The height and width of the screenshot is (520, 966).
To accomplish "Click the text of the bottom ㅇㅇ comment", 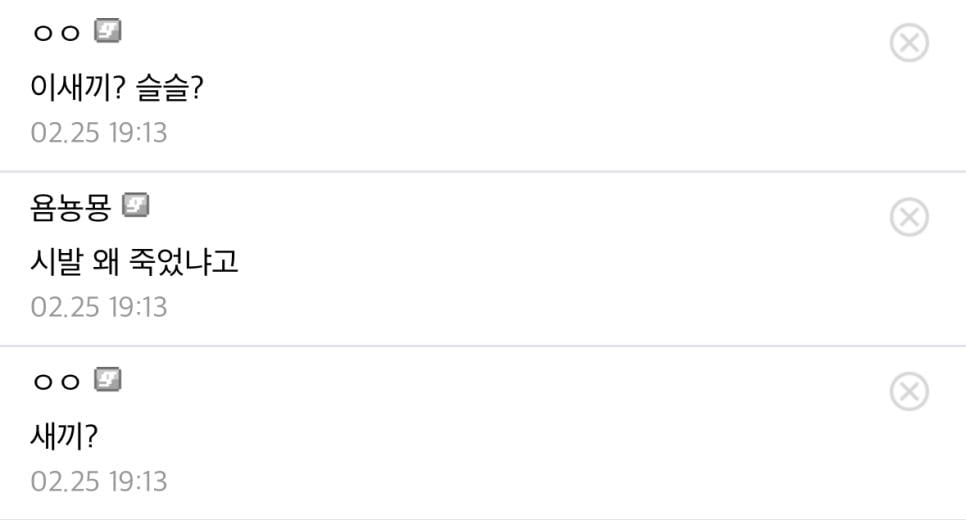I will coord(64,437).
